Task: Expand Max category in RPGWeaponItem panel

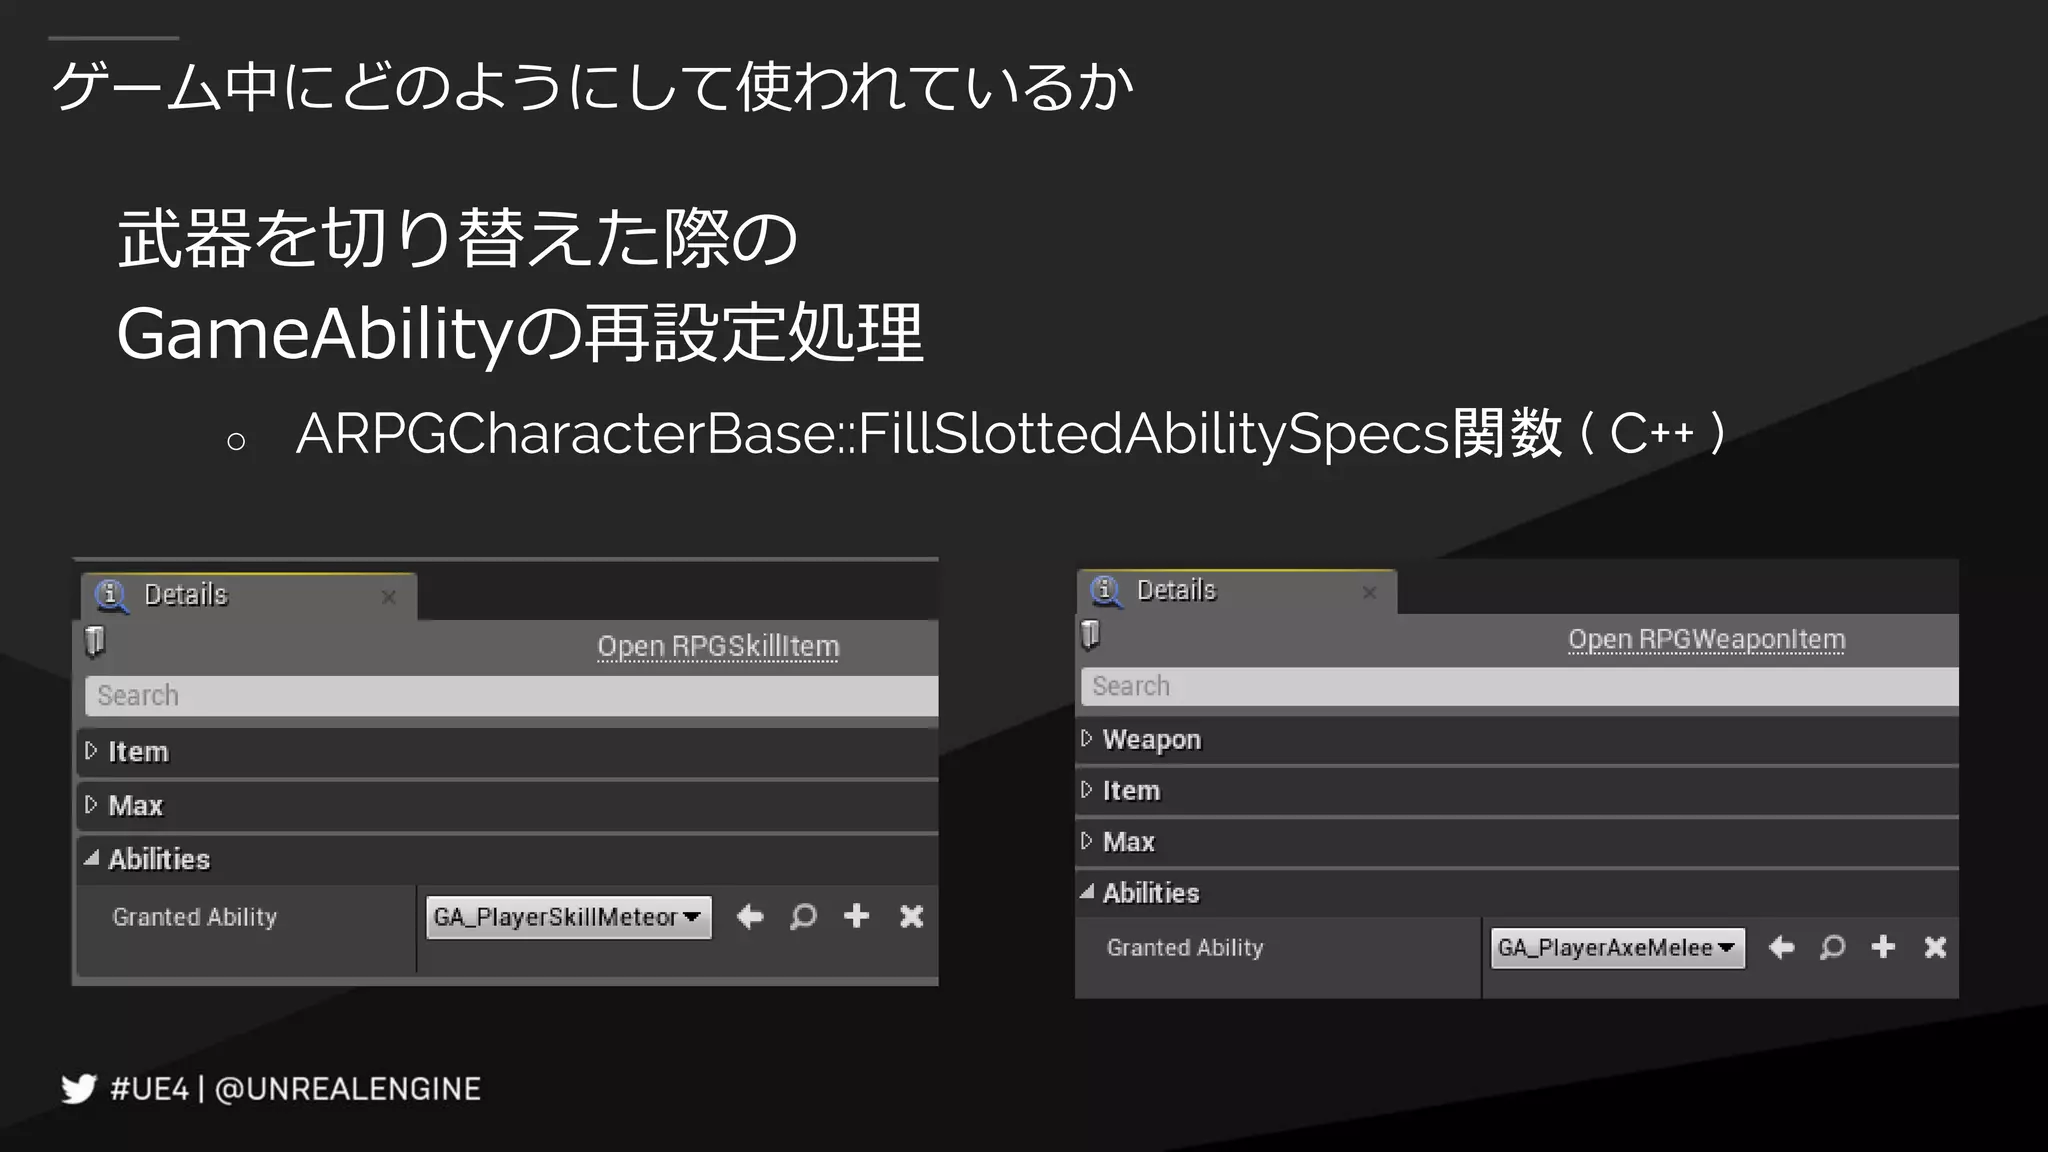Action: click(x=1087, y=841)
